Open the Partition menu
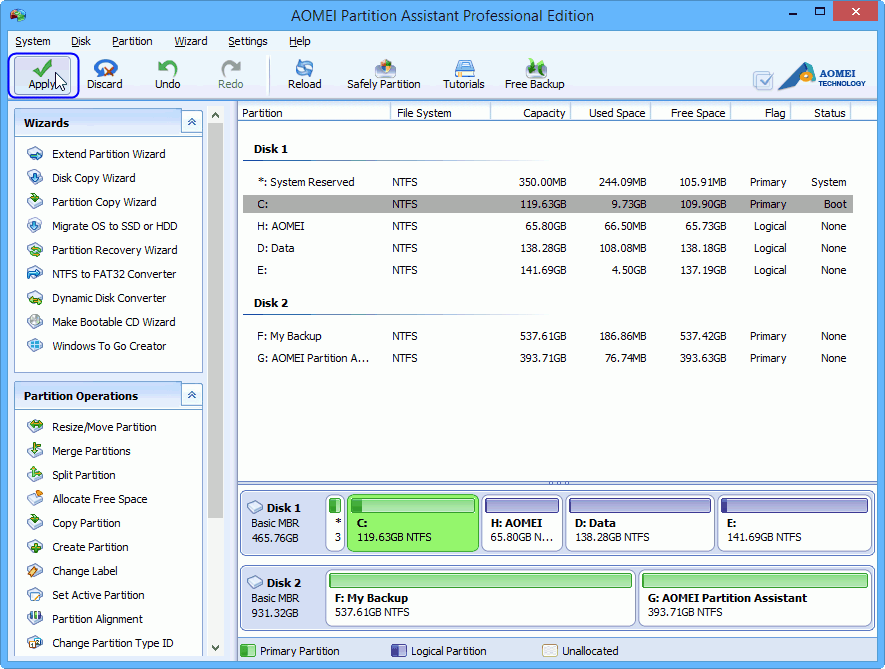The image size is (885, 669). (x=132, y=41)
